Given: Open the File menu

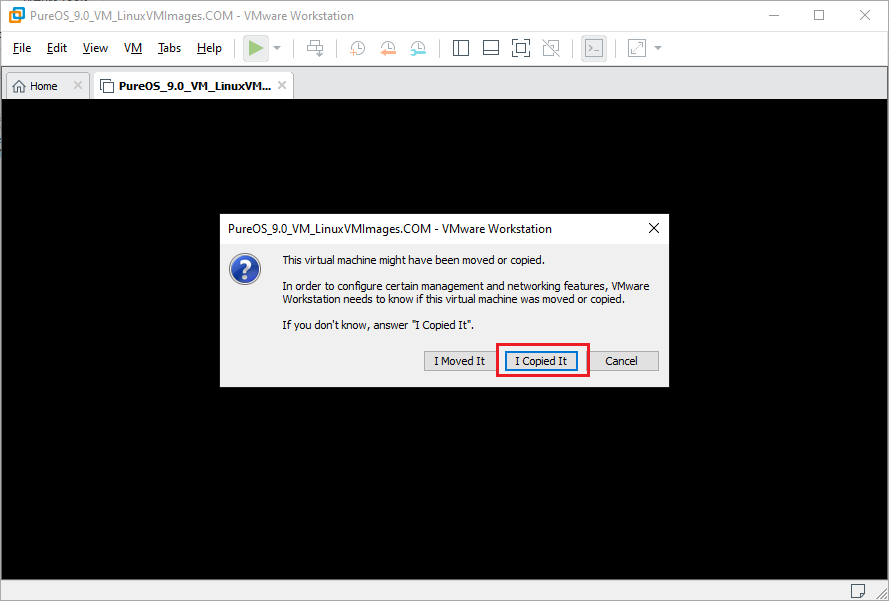Looking at the screenshot, I should (22, 48).
